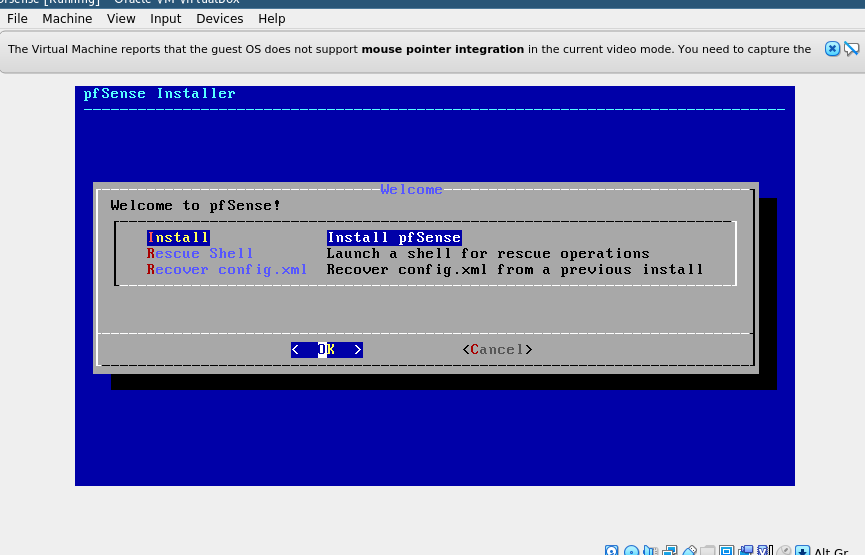Select the Rescue Shell option
This screenshot has height=555, width=865.
200,254
